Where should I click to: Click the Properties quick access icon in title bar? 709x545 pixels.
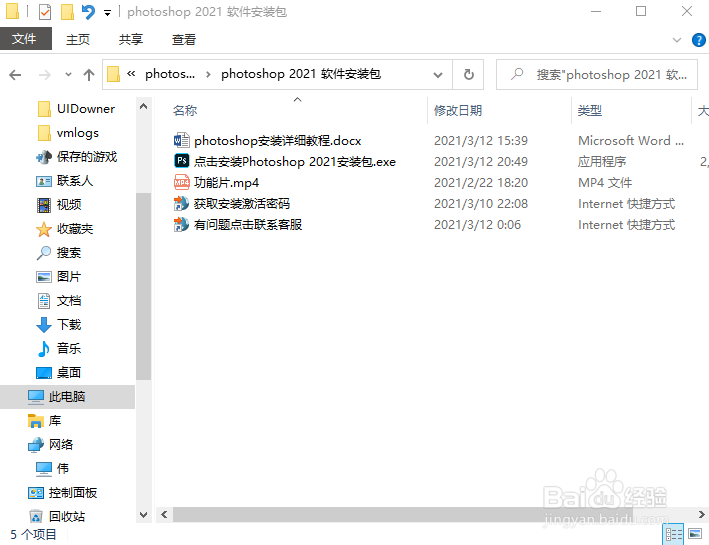(45, 12)
